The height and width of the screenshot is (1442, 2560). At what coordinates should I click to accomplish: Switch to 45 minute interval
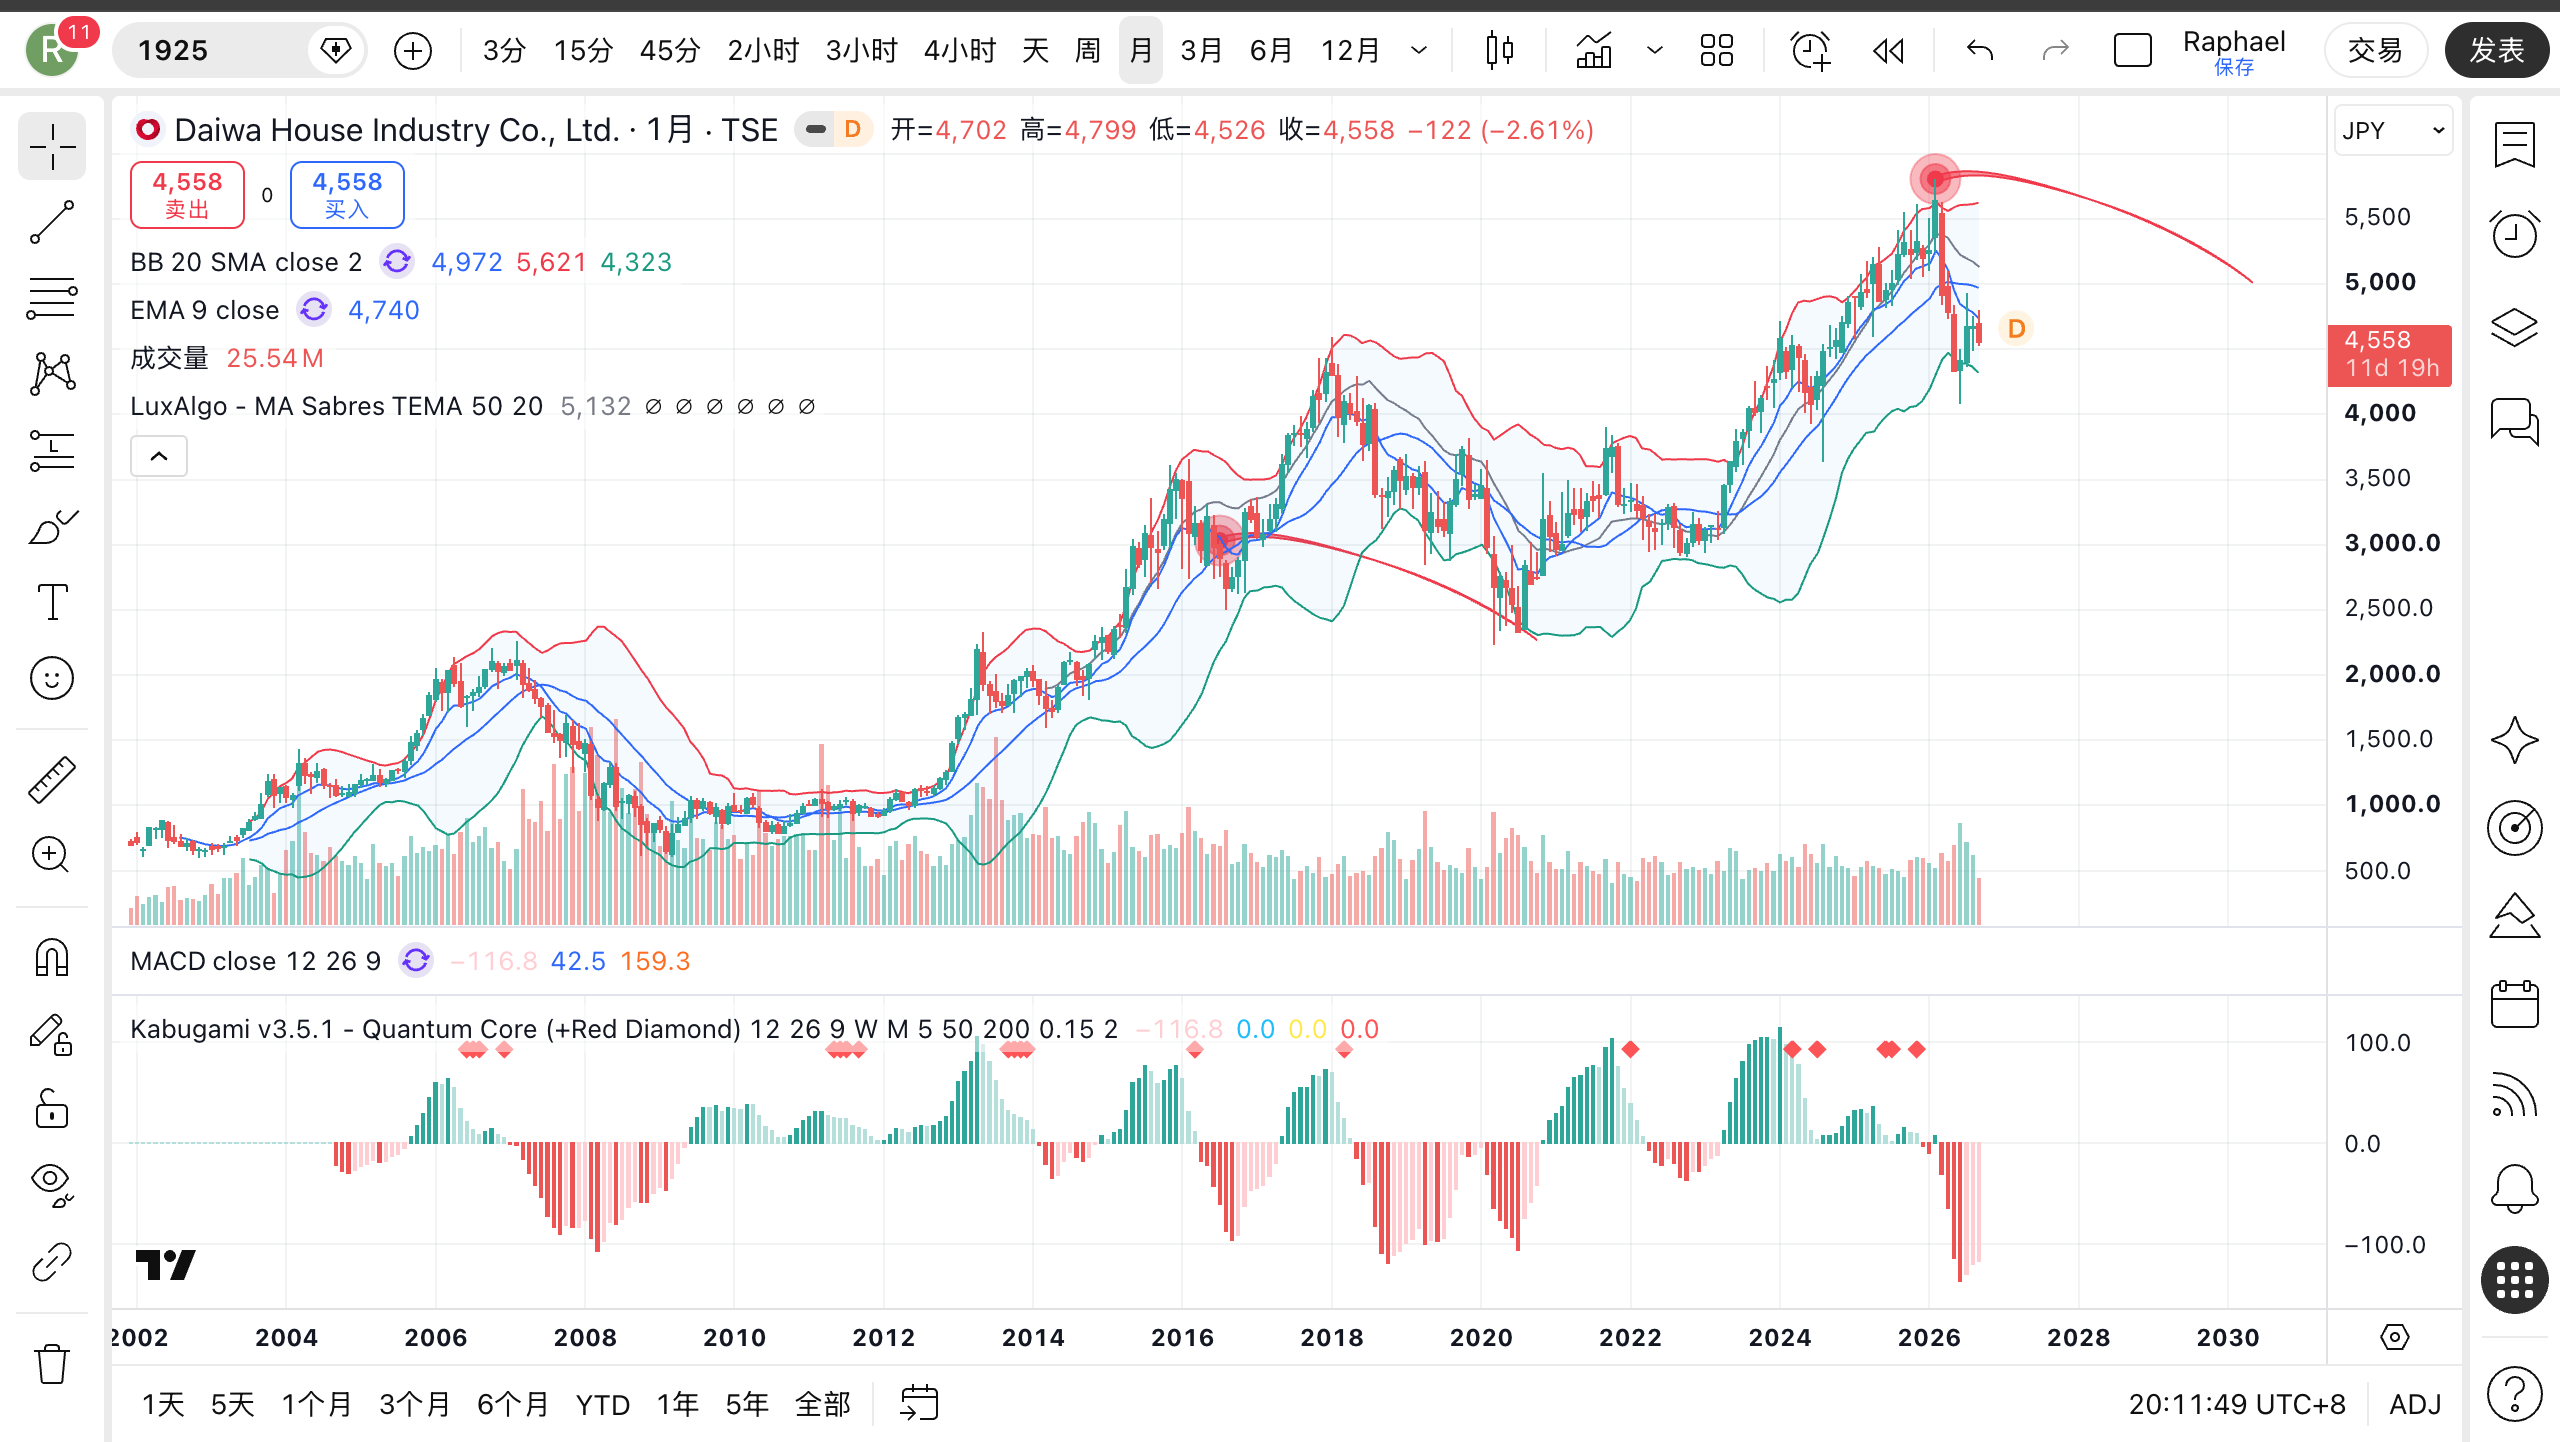coord(670,50)
